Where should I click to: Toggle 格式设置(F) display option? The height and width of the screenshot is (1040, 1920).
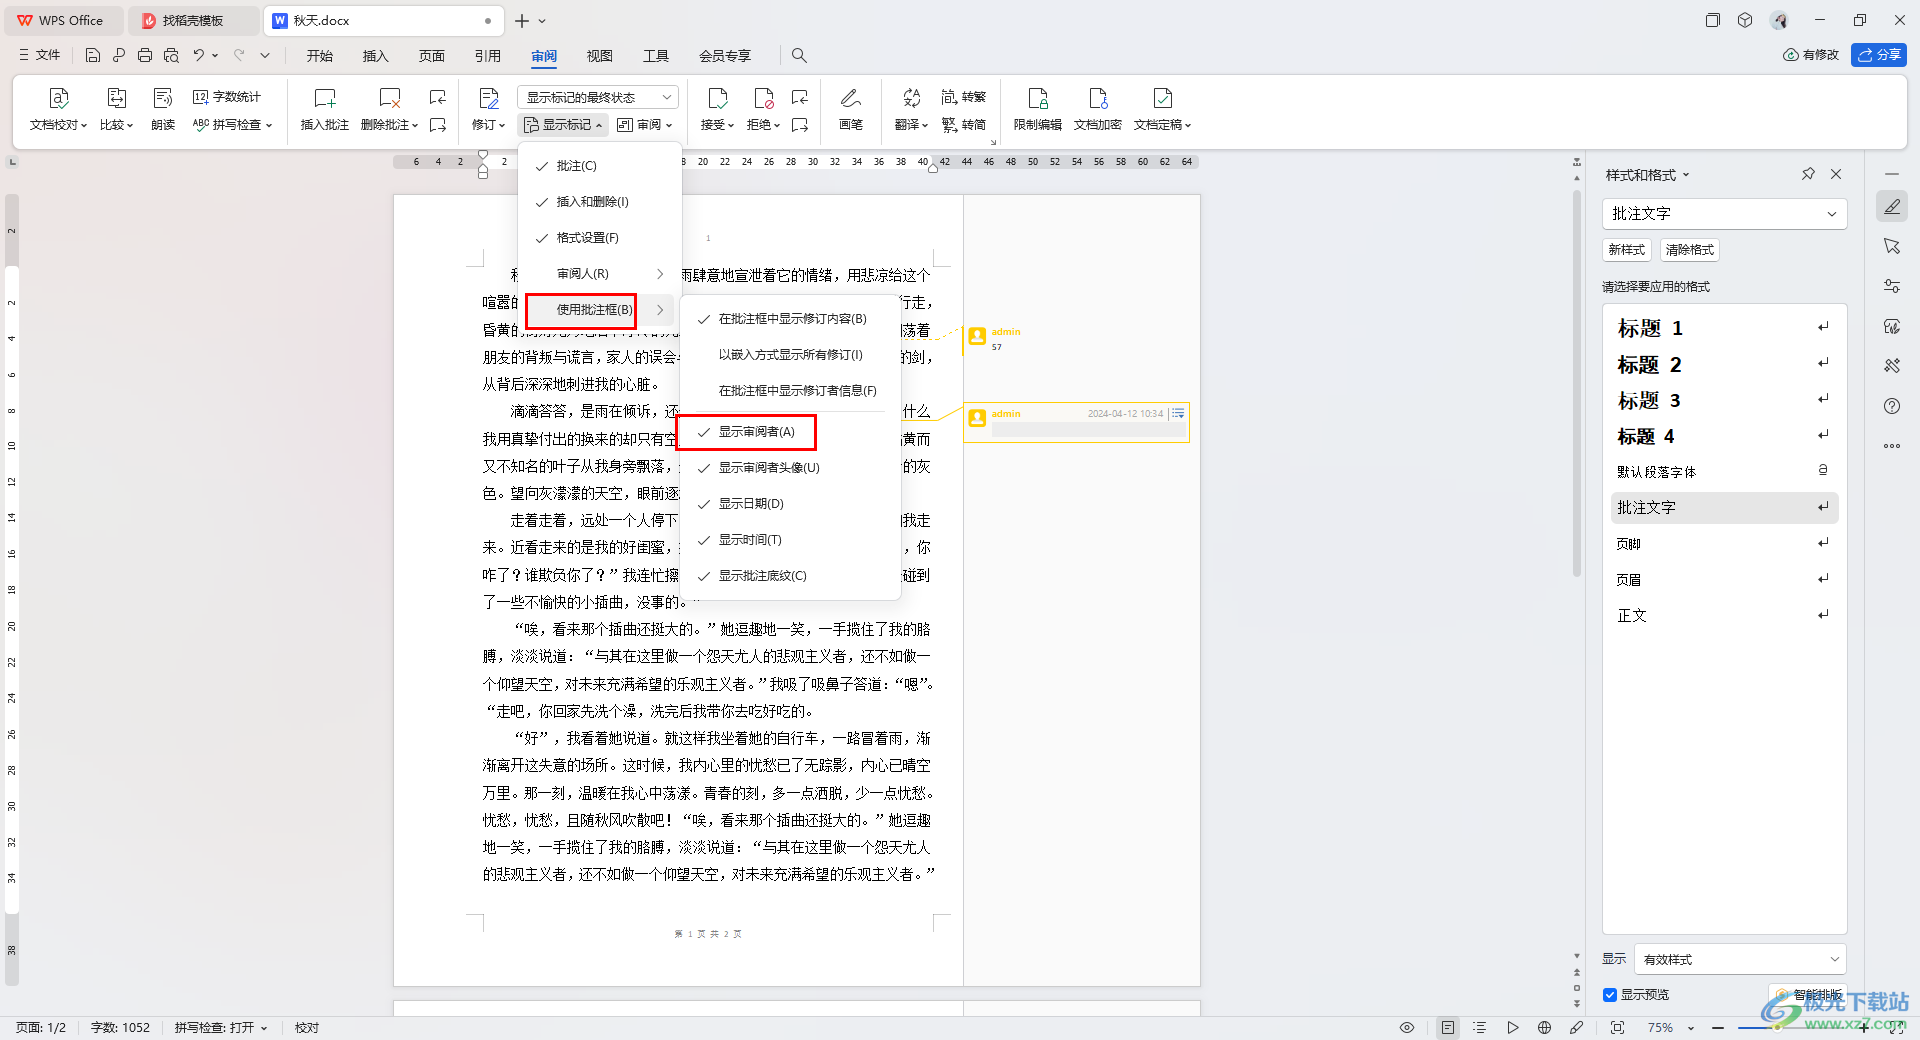[x=600, y=238]
